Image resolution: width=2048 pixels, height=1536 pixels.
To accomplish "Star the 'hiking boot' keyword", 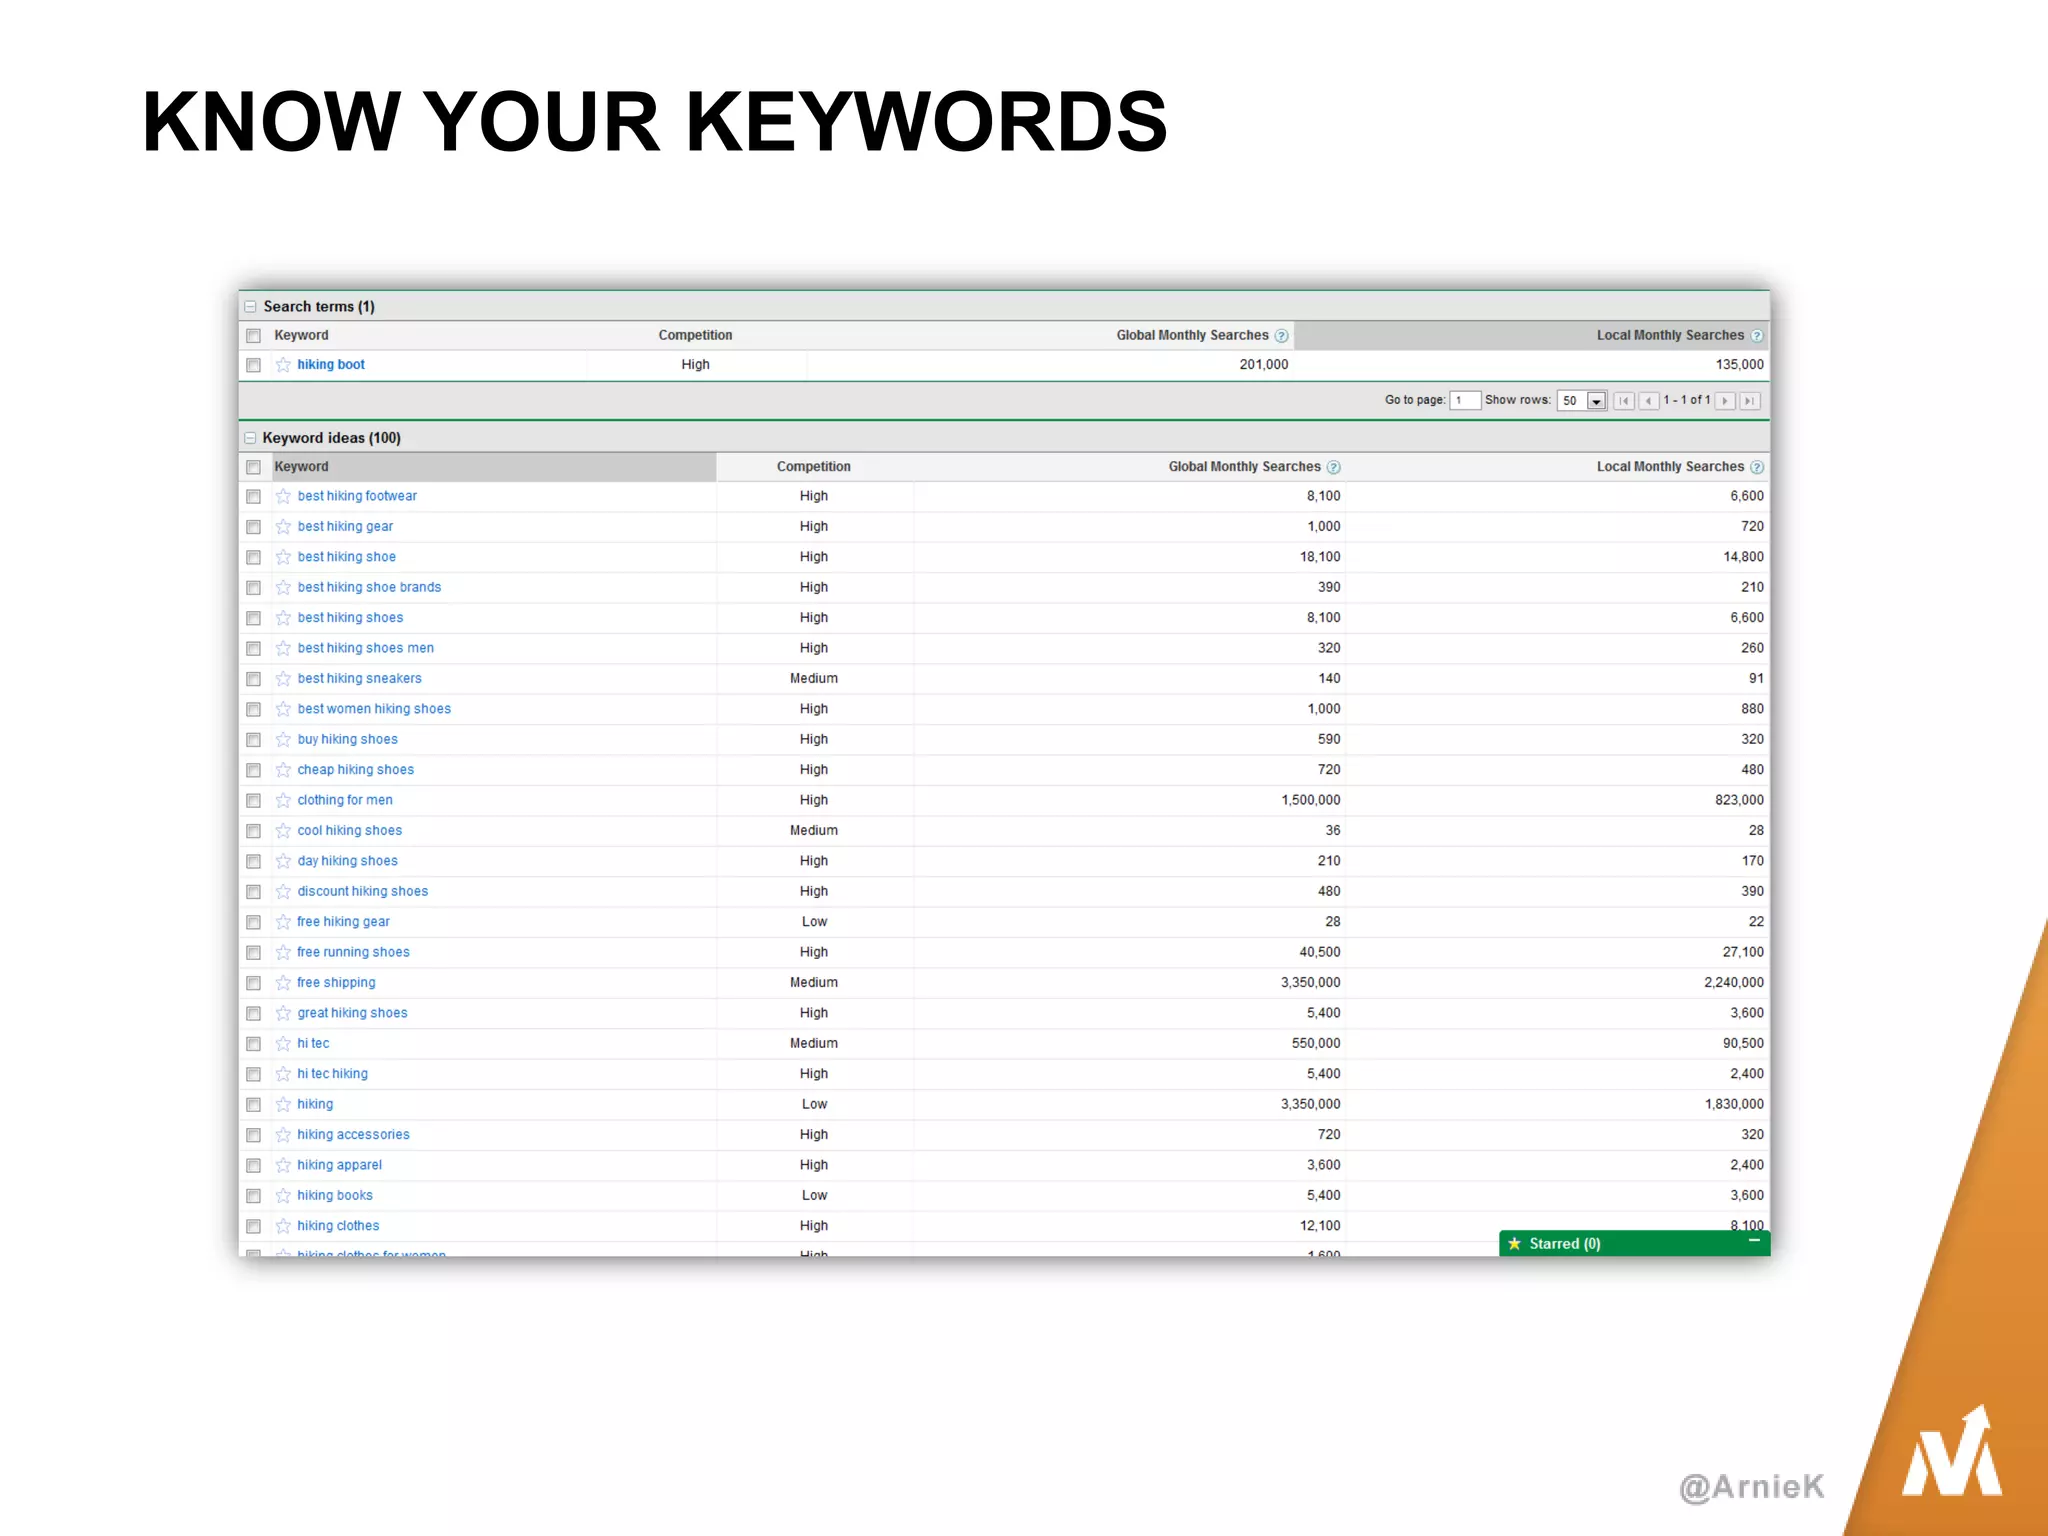I will coord(283,365).
